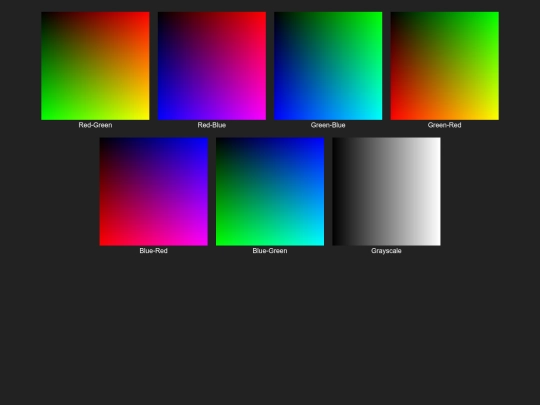Select the Red-Blue gradient swatch
Image resolution: width=540 pixels, height=405 pixels.
click(212, 66)
